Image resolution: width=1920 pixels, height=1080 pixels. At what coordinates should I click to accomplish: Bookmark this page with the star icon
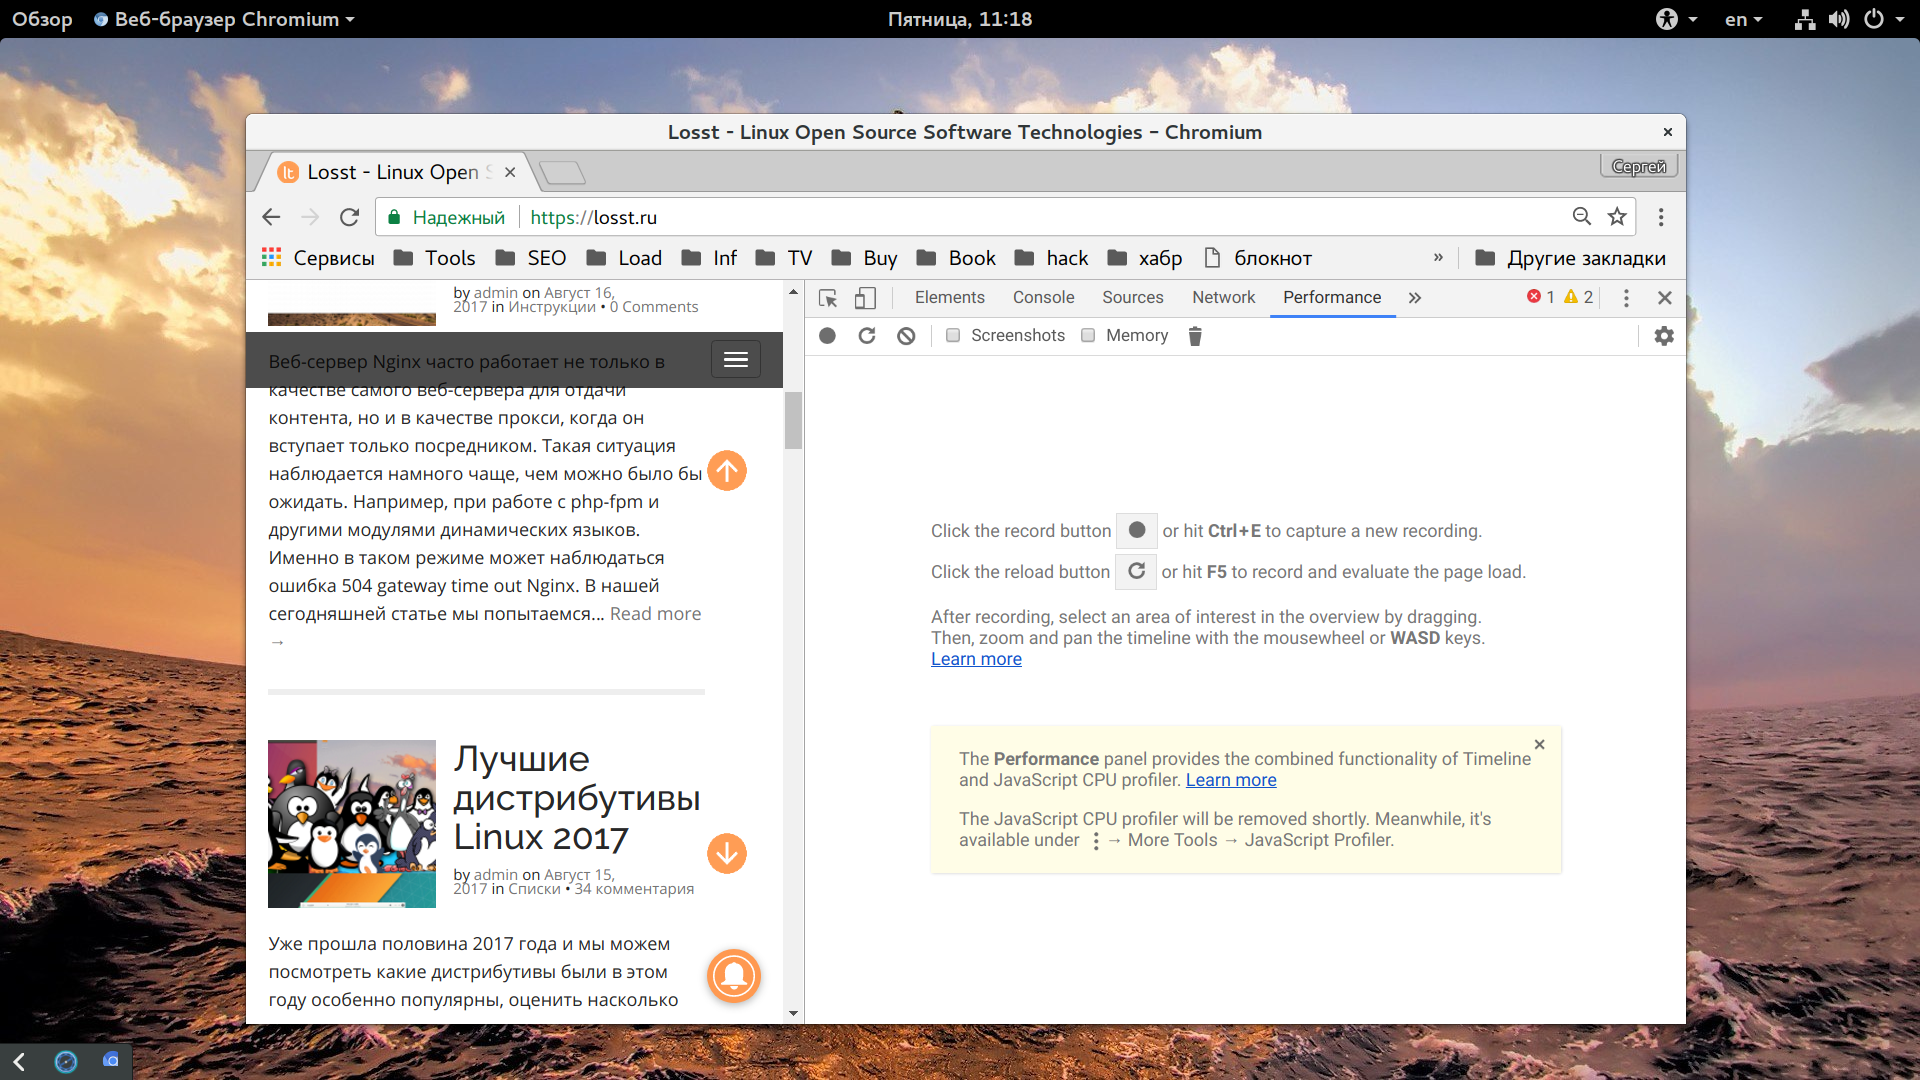tap(1617, 217)
